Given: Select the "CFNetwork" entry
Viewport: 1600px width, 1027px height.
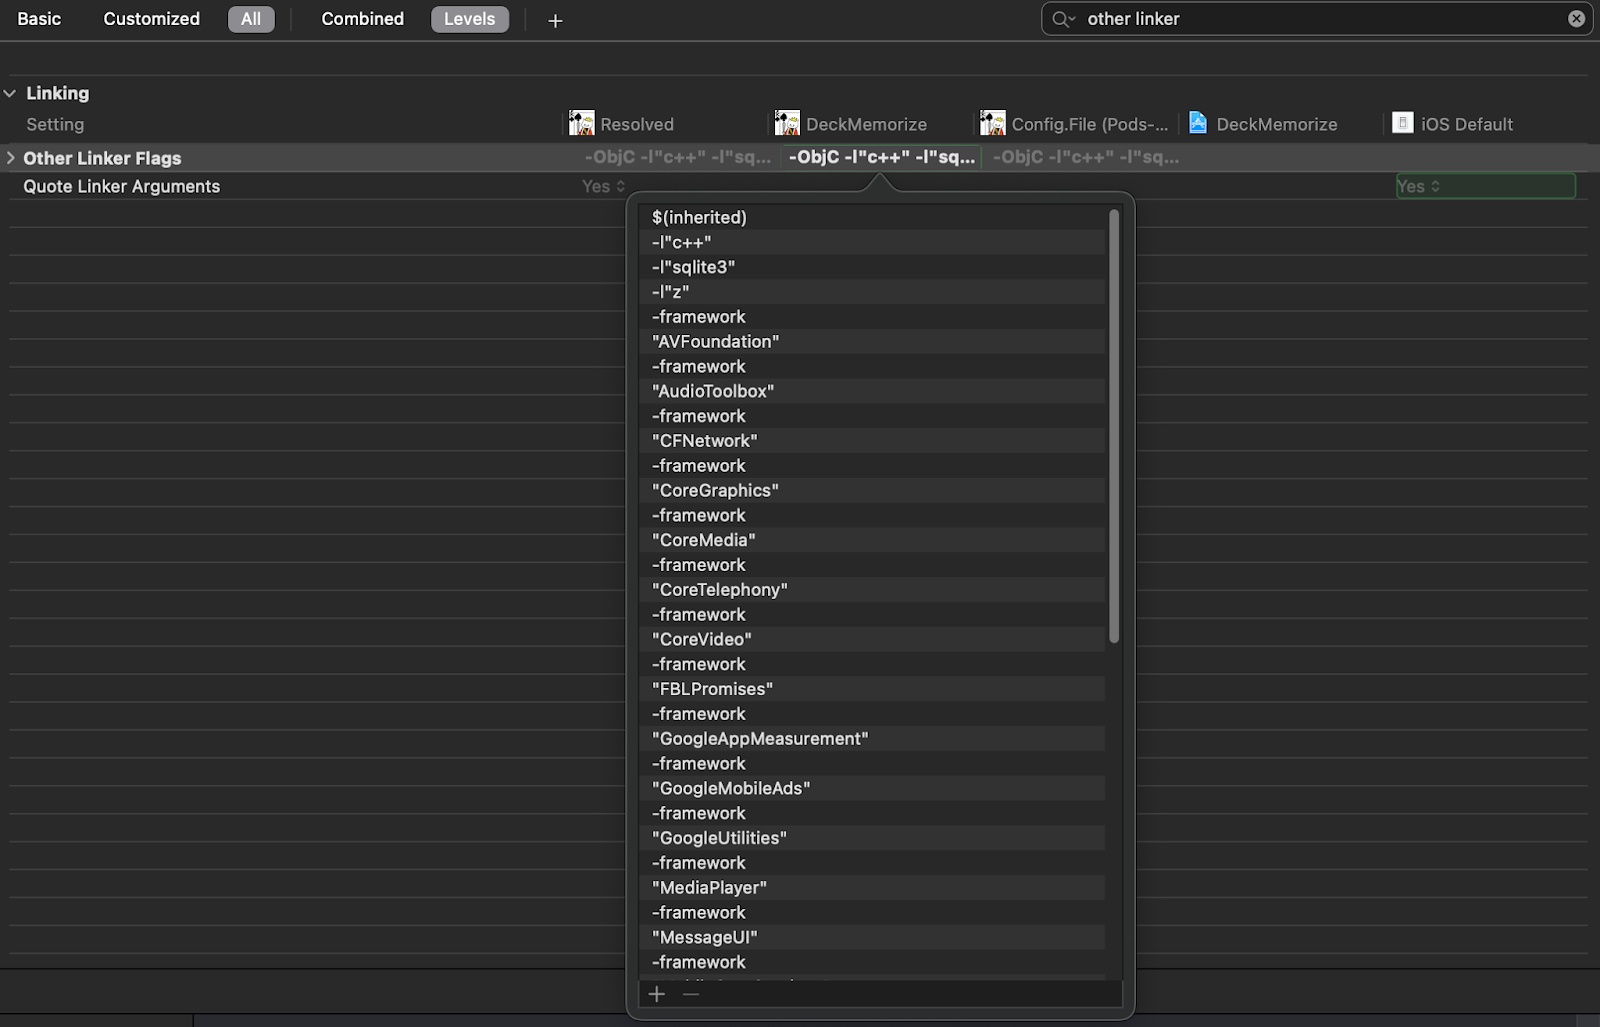Looking at the screenshot, I should pyautogui.click(x=872, y=440).
